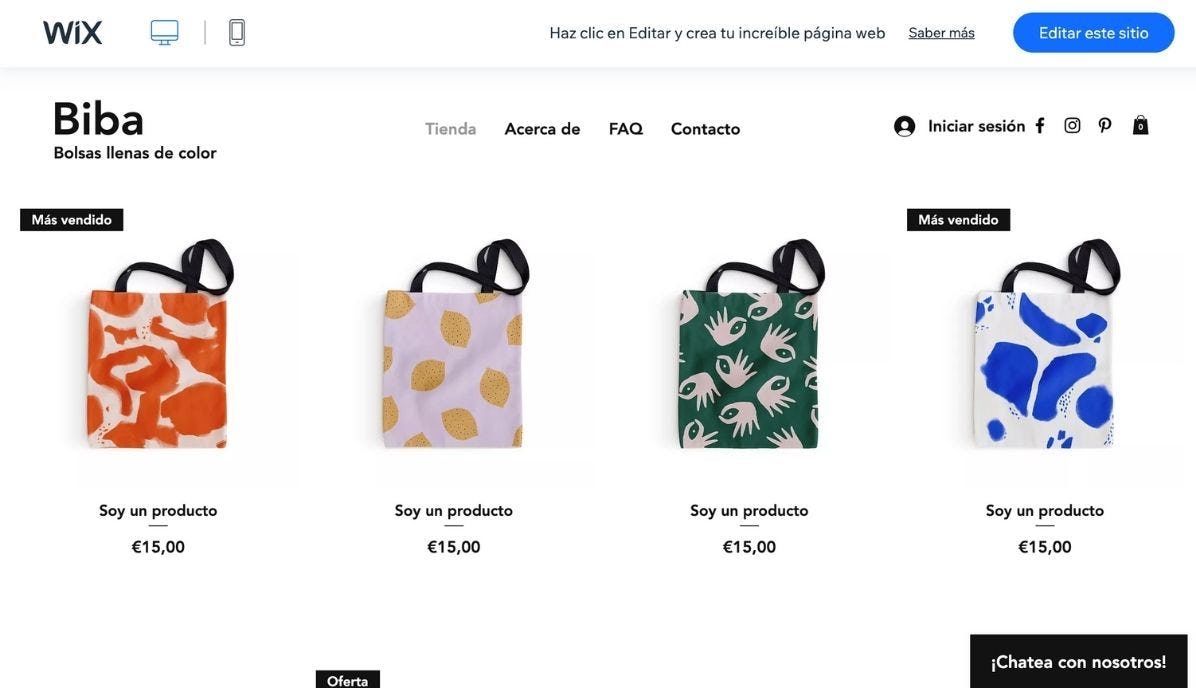Switch to desktop preview view
Image resolution: width=1196 pixels, height=694 pixels.
click(x=165, y=33)
